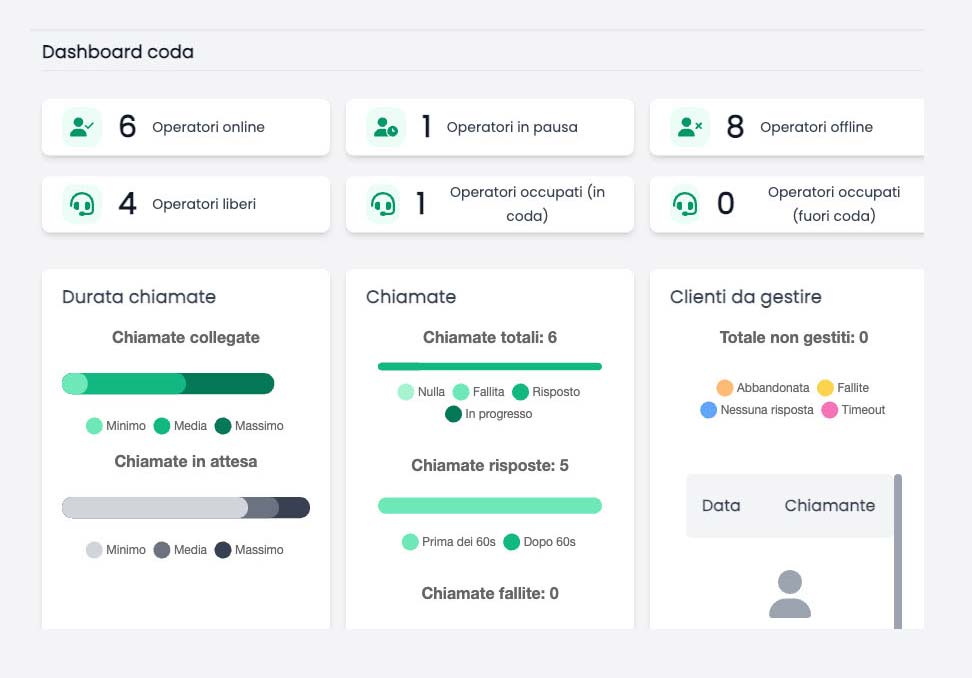Click the Chiamate fallite: 0 label
Screen dimensions: 972x678
[x=490, y=594]
